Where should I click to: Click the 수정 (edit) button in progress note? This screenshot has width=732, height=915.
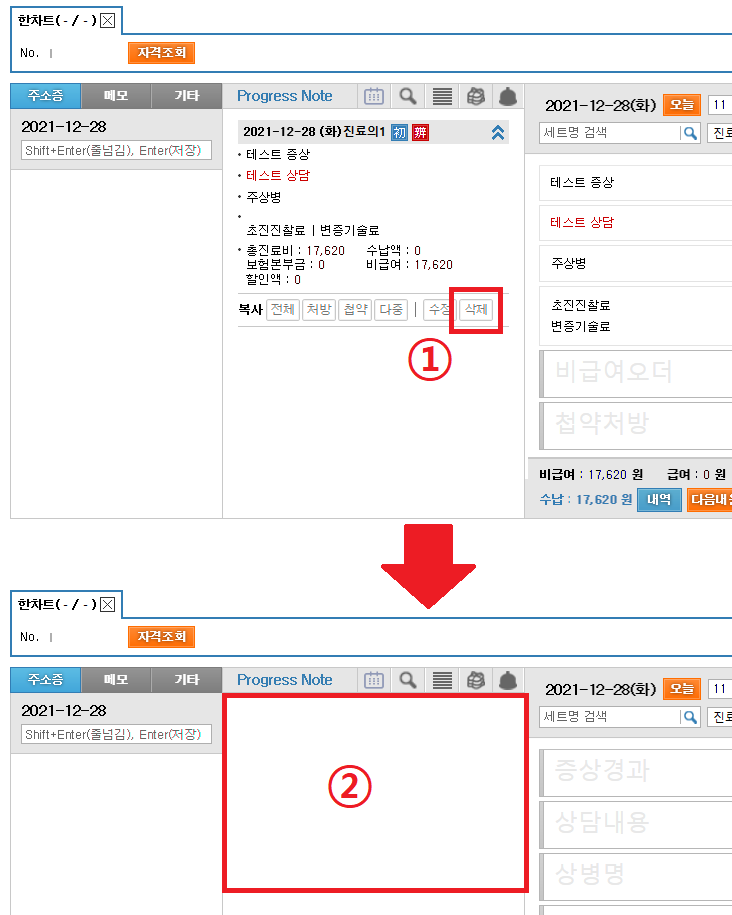tap(438, 310)
